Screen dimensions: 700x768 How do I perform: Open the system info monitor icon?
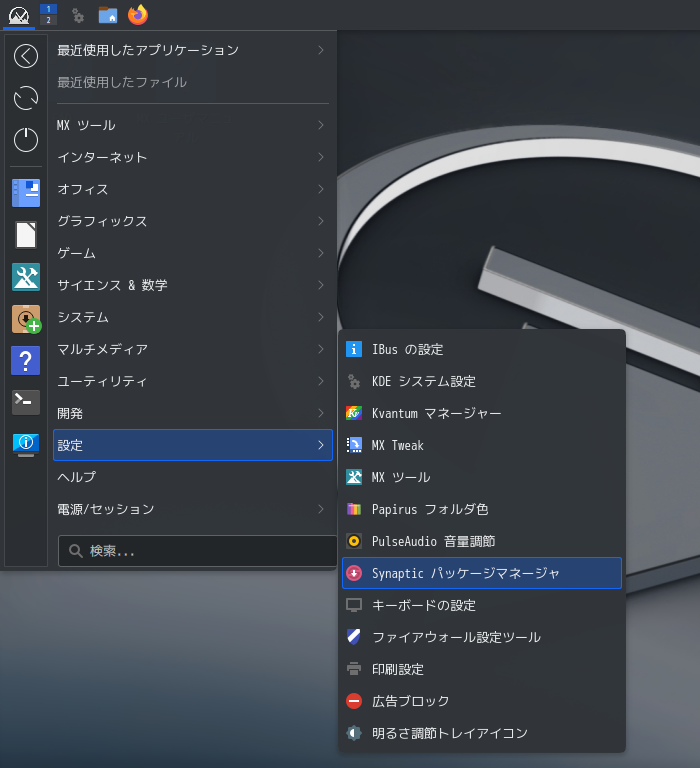[x=26, y=444]
